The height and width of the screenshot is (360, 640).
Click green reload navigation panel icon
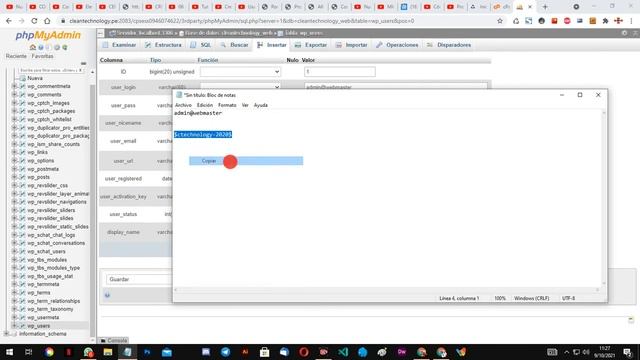click(65, 47)
